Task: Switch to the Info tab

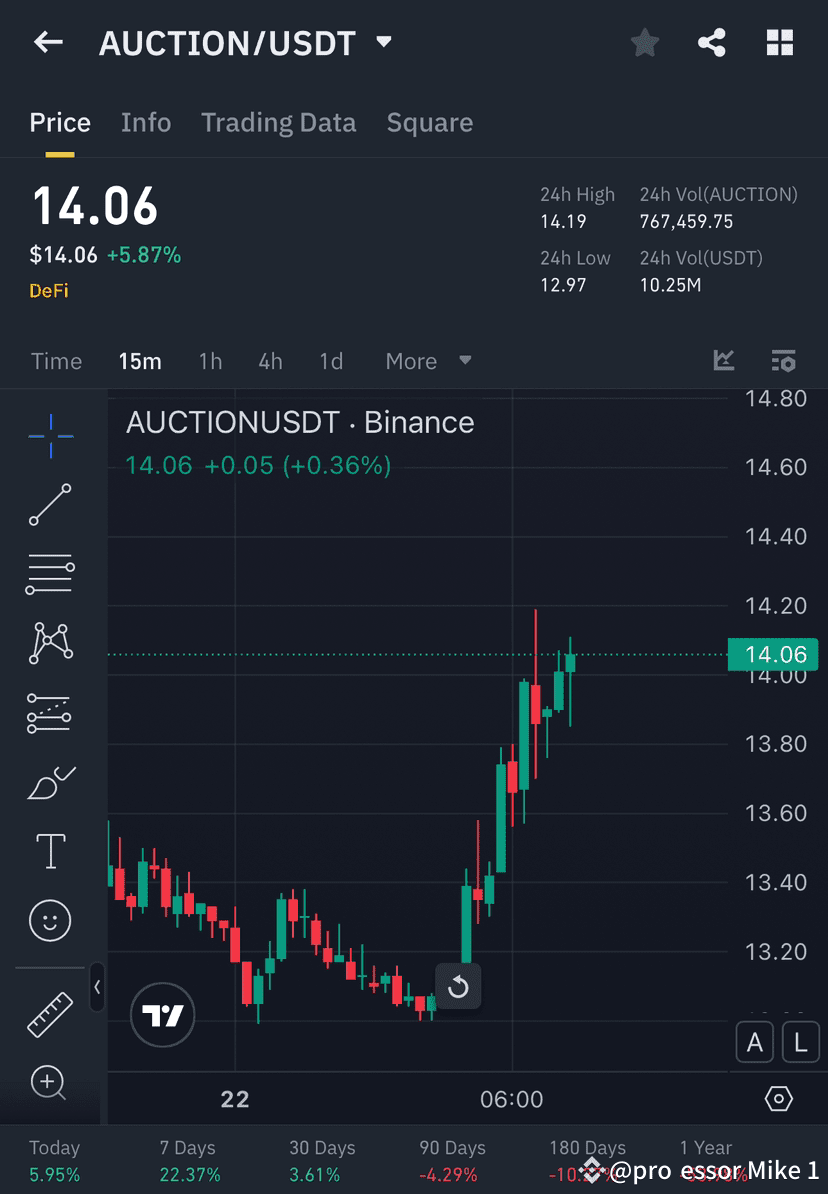Action: pos(146,122)
